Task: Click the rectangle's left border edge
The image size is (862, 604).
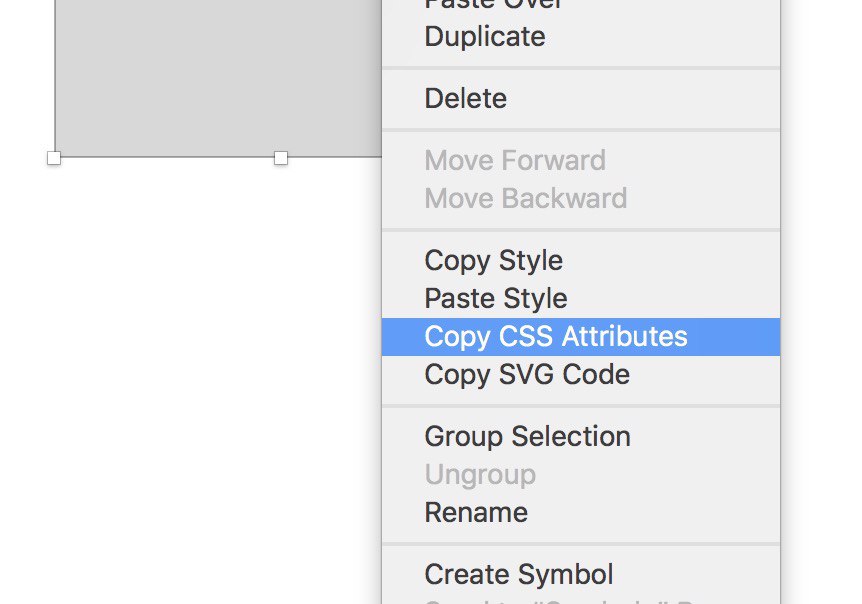Action: click(55, 77)
